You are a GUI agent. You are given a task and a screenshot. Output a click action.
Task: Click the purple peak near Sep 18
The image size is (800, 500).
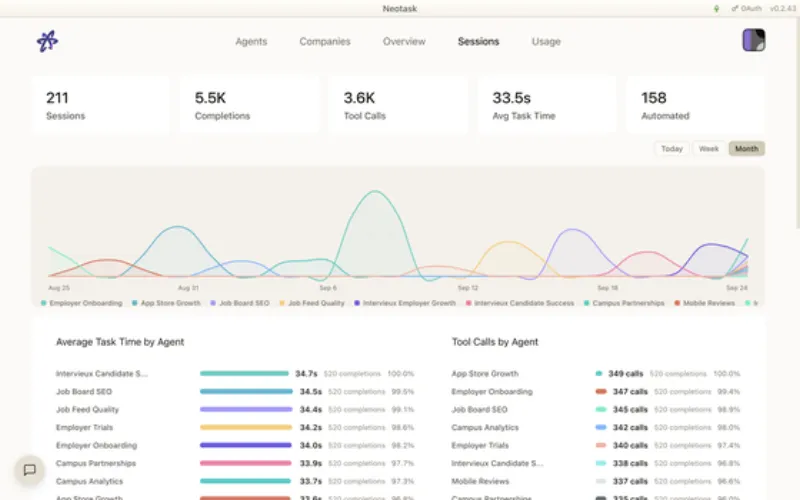tap(572, 230)
